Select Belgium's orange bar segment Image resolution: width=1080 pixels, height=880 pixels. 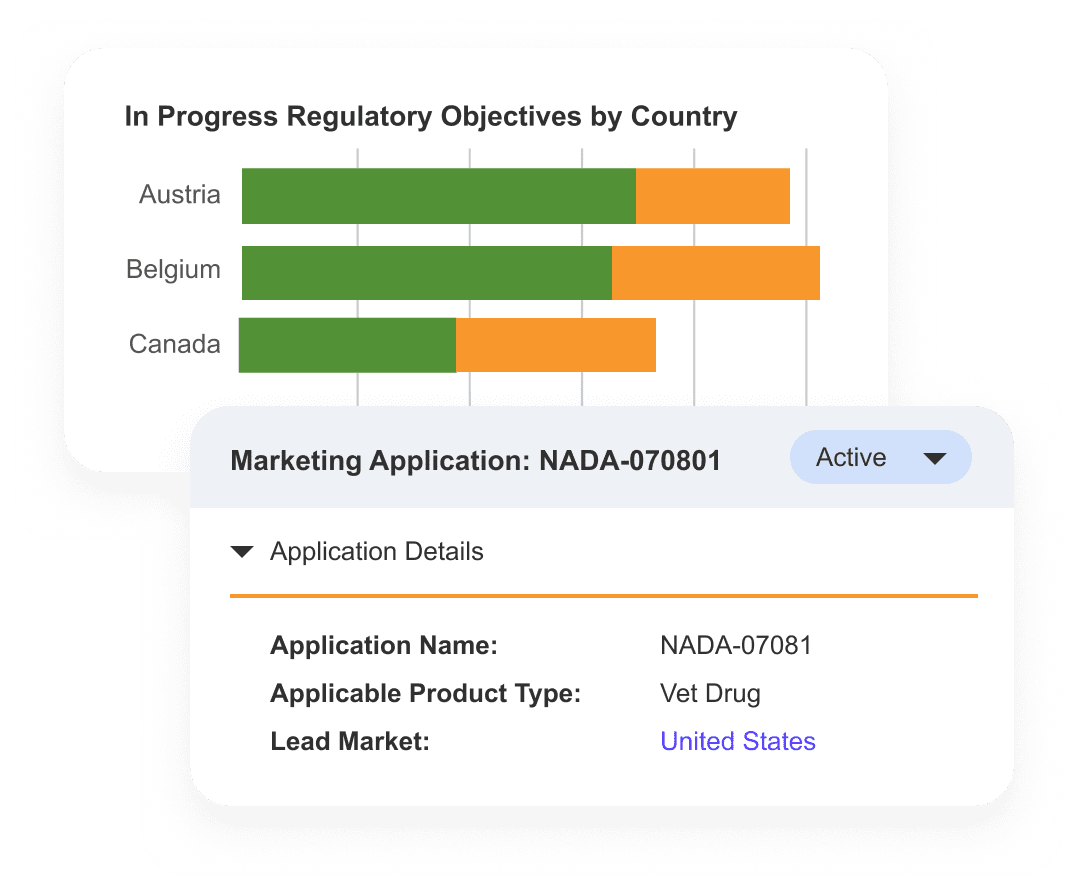coord(716,273)
